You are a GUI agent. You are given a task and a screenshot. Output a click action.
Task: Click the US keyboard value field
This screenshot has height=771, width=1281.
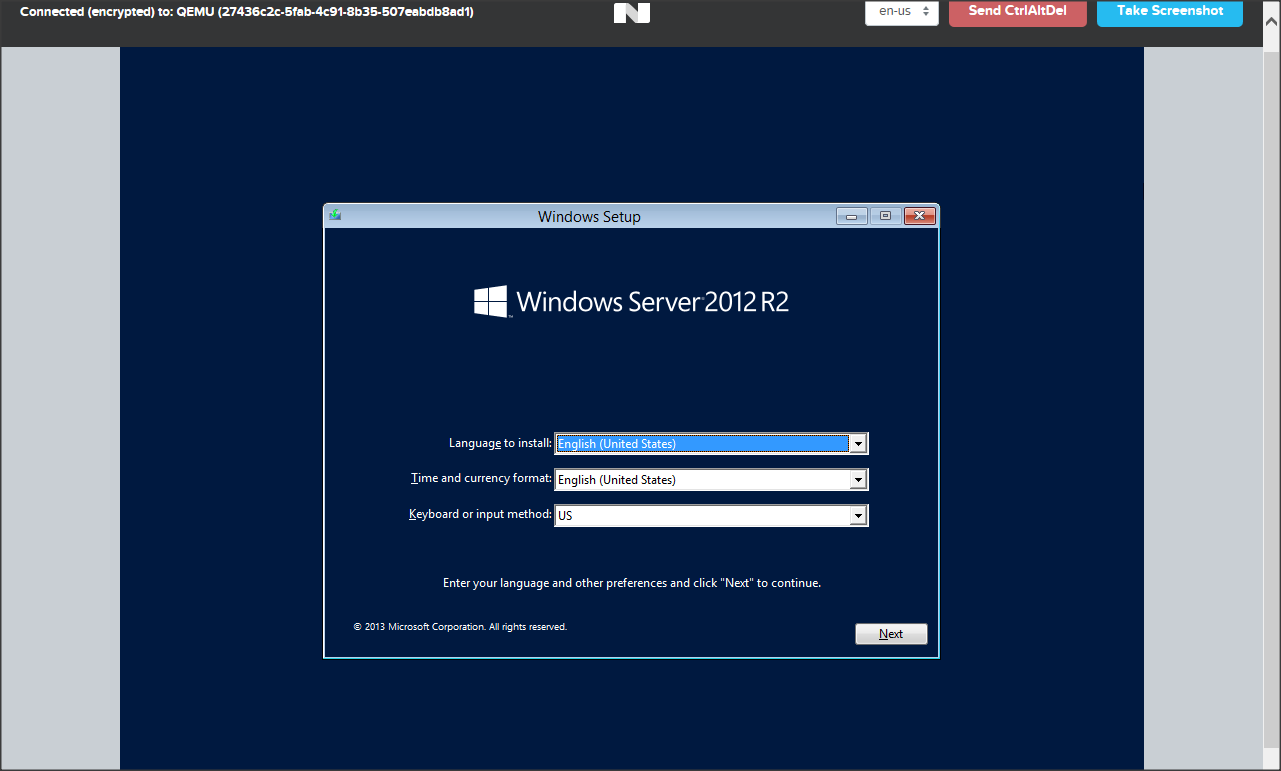701,516
